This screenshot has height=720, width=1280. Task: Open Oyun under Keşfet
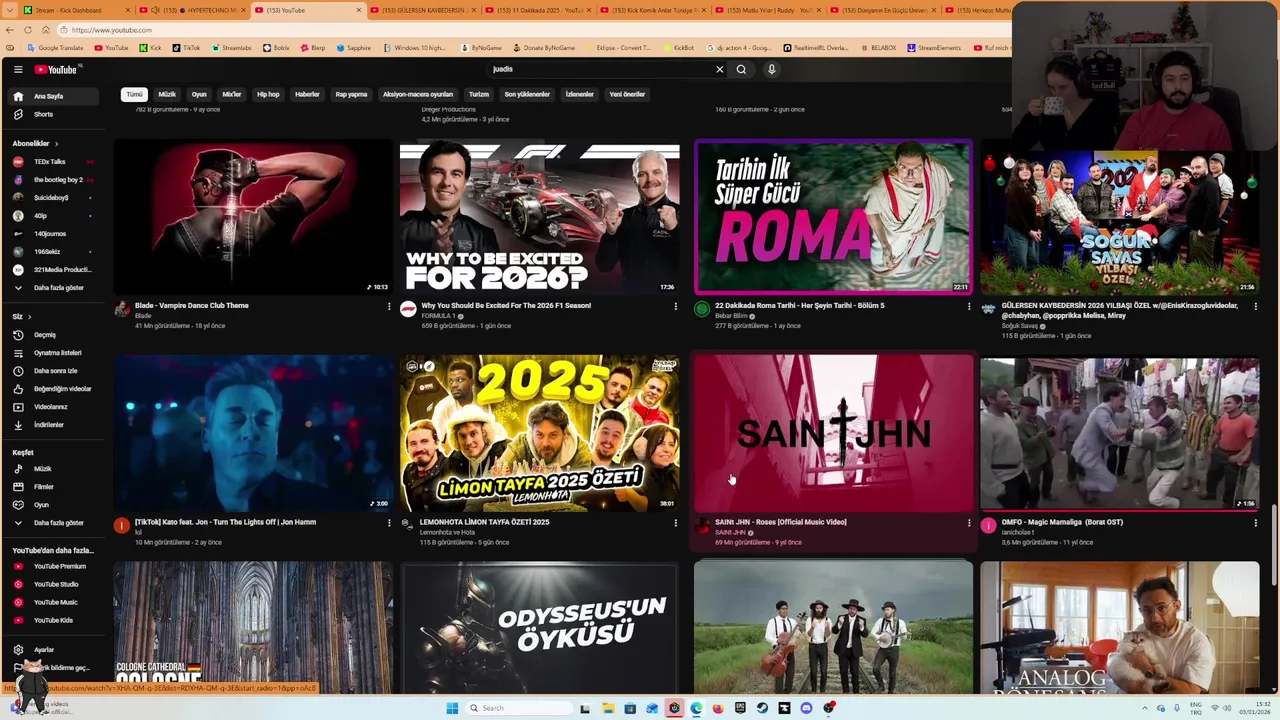(53, 505)
